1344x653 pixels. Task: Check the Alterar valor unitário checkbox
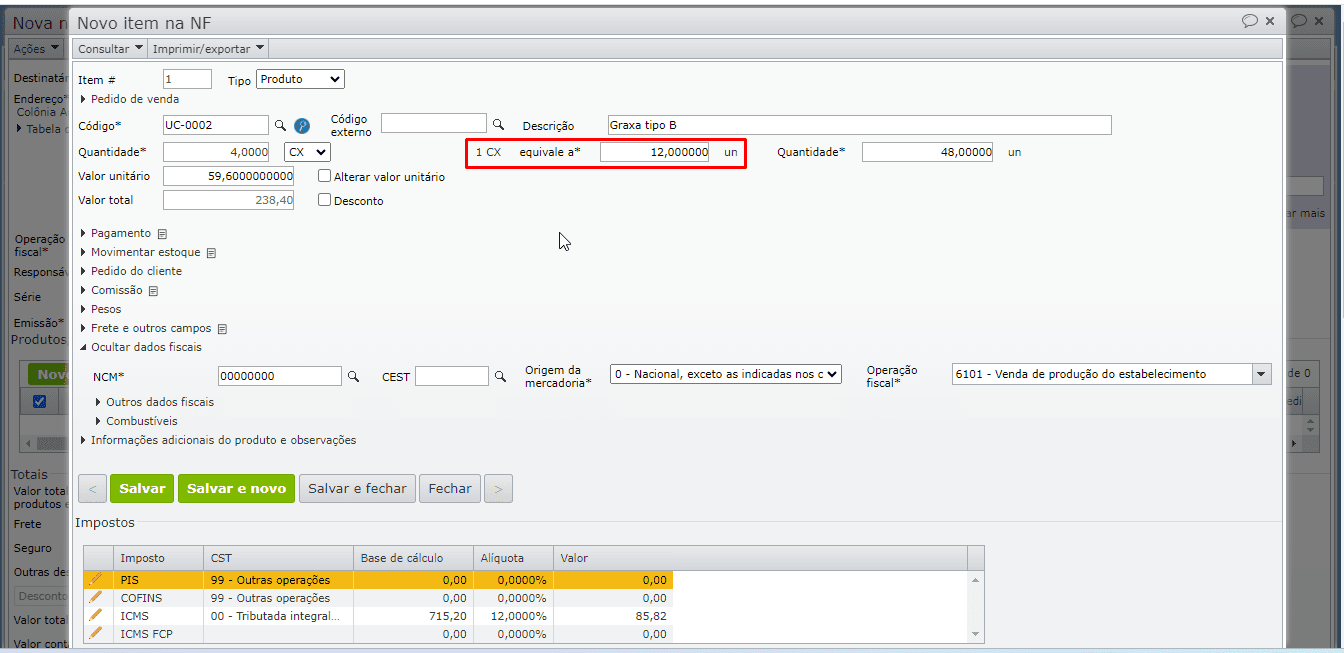324,176
